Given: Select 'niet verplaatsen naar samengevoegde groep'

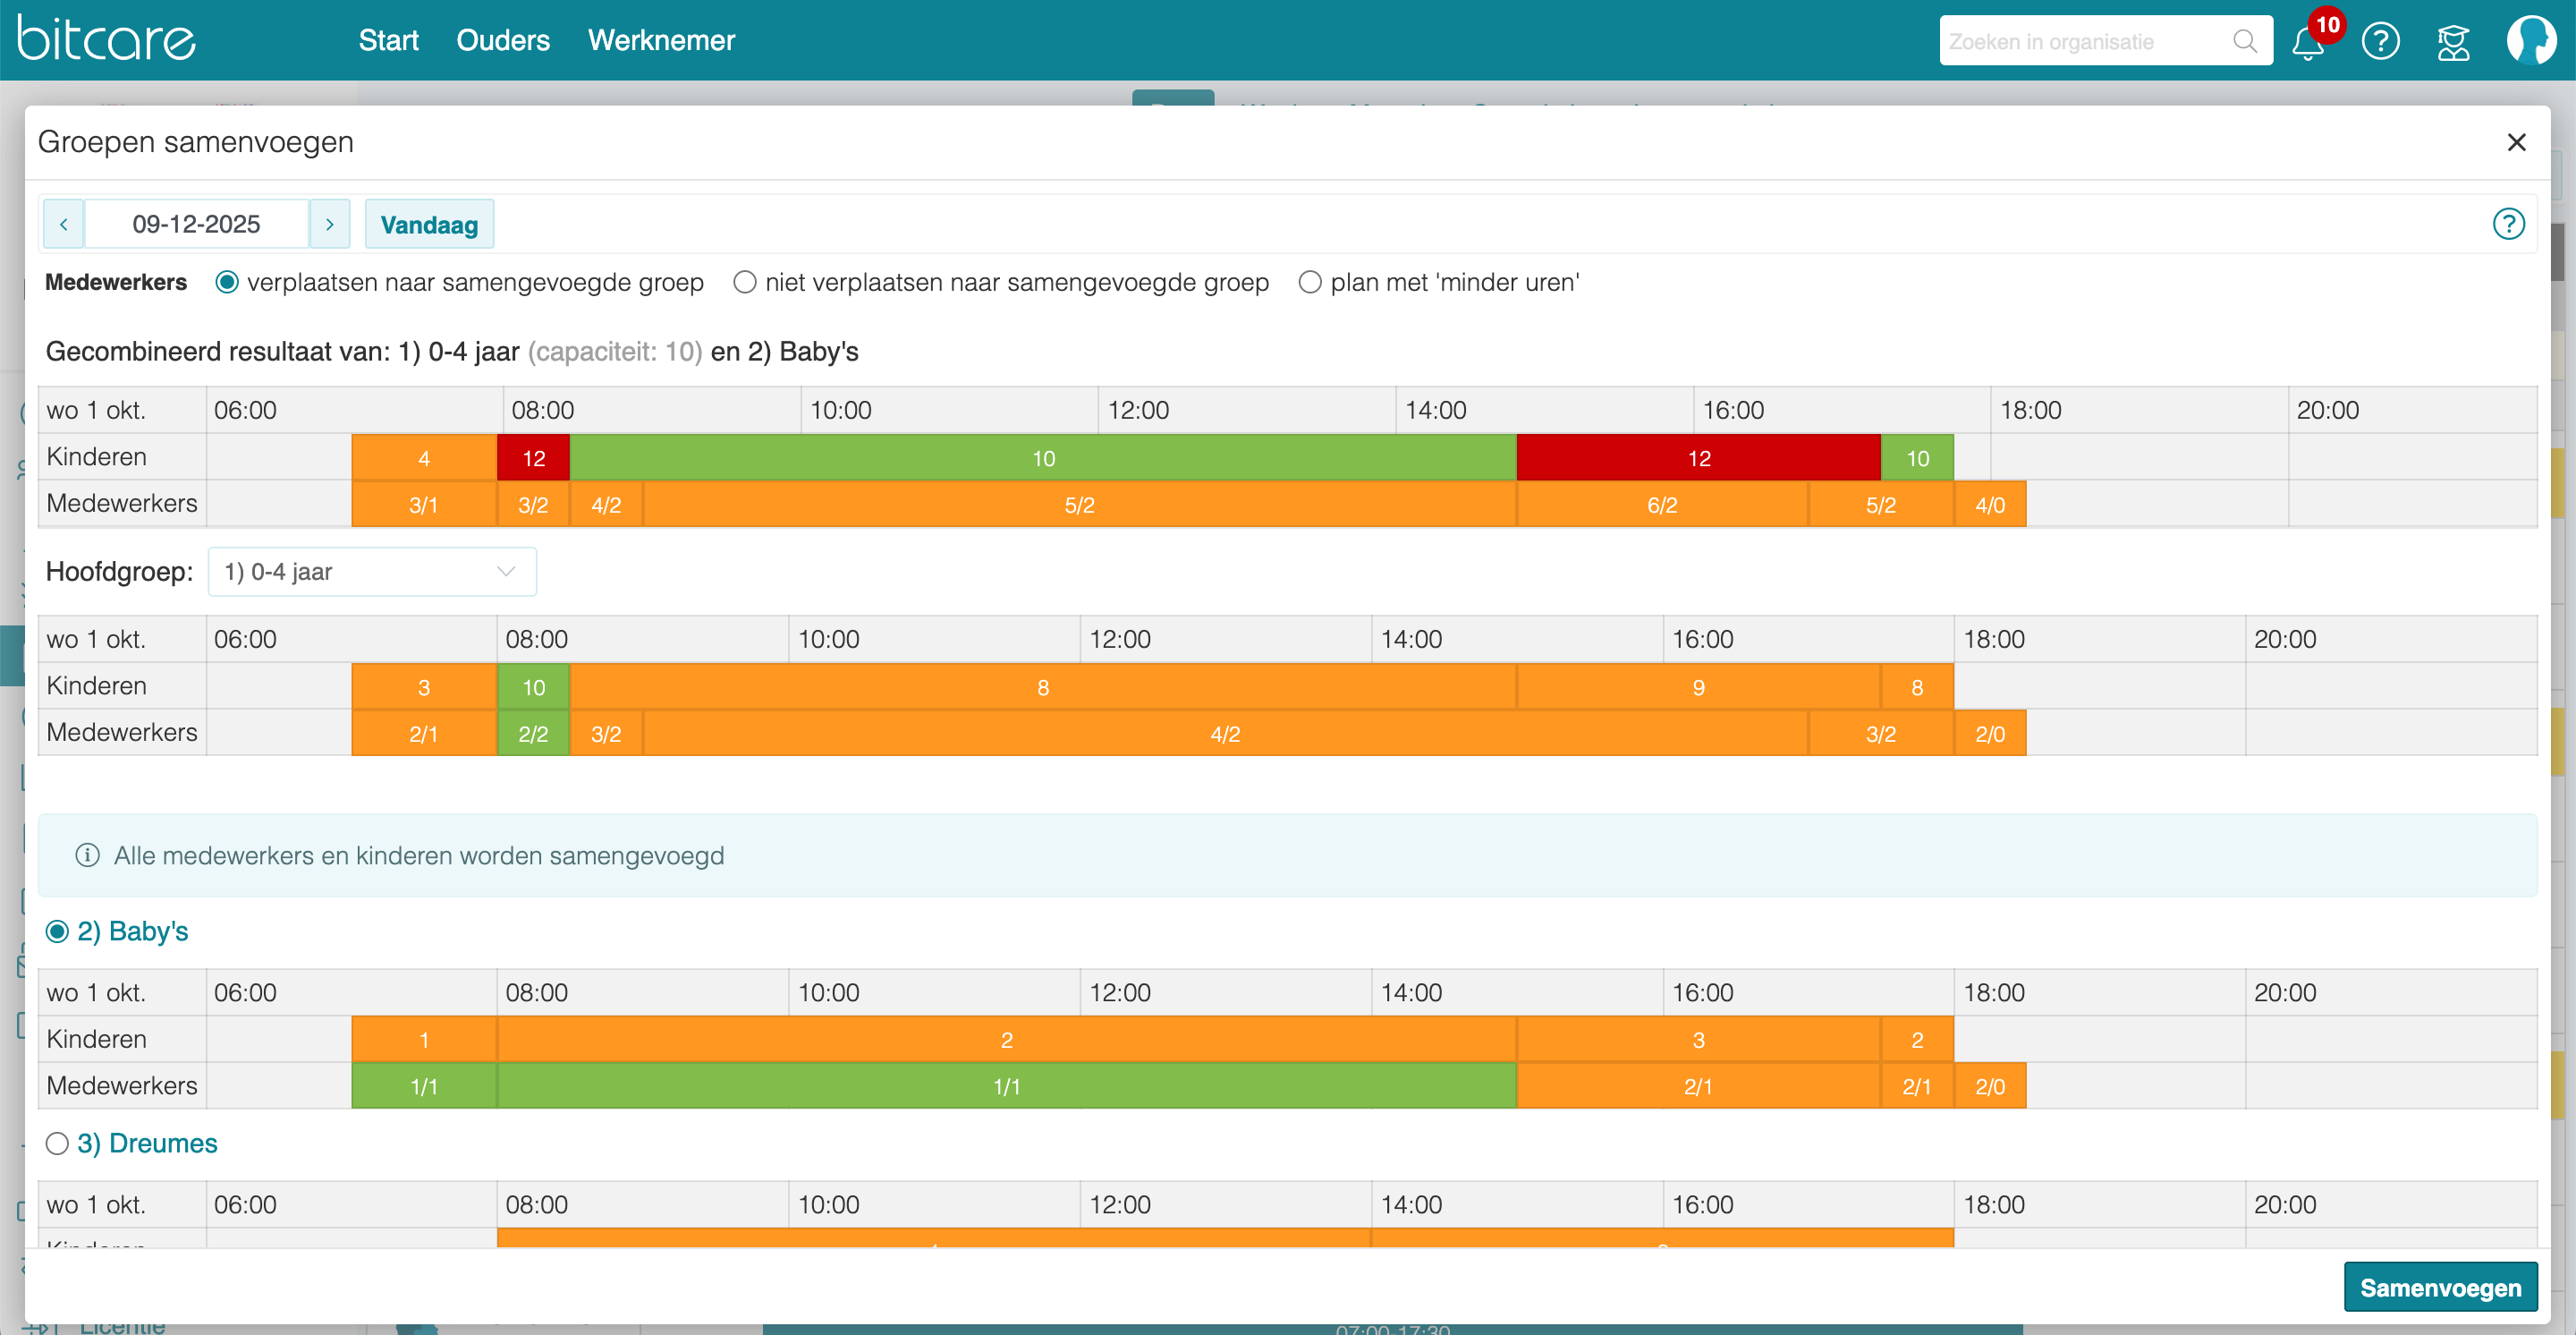Looking at the screenshot, I should tap(745, 282).
